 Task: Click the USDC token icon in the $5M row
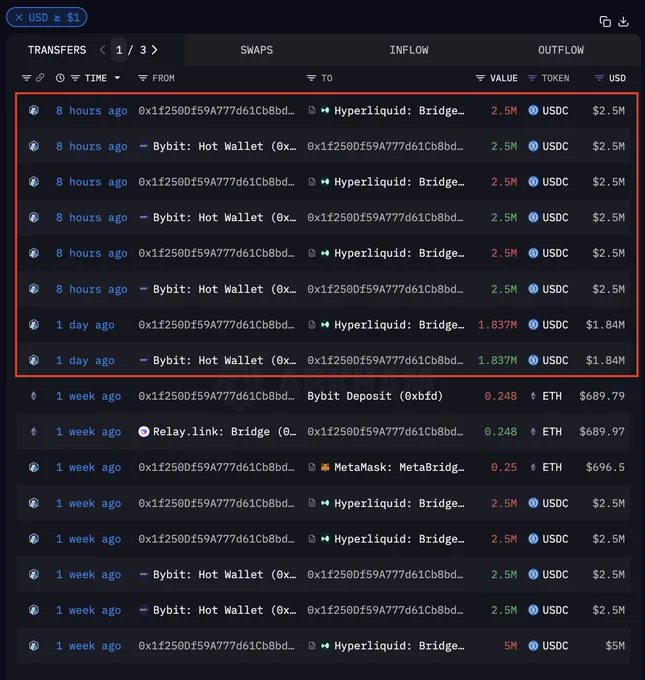click(534, 646)
